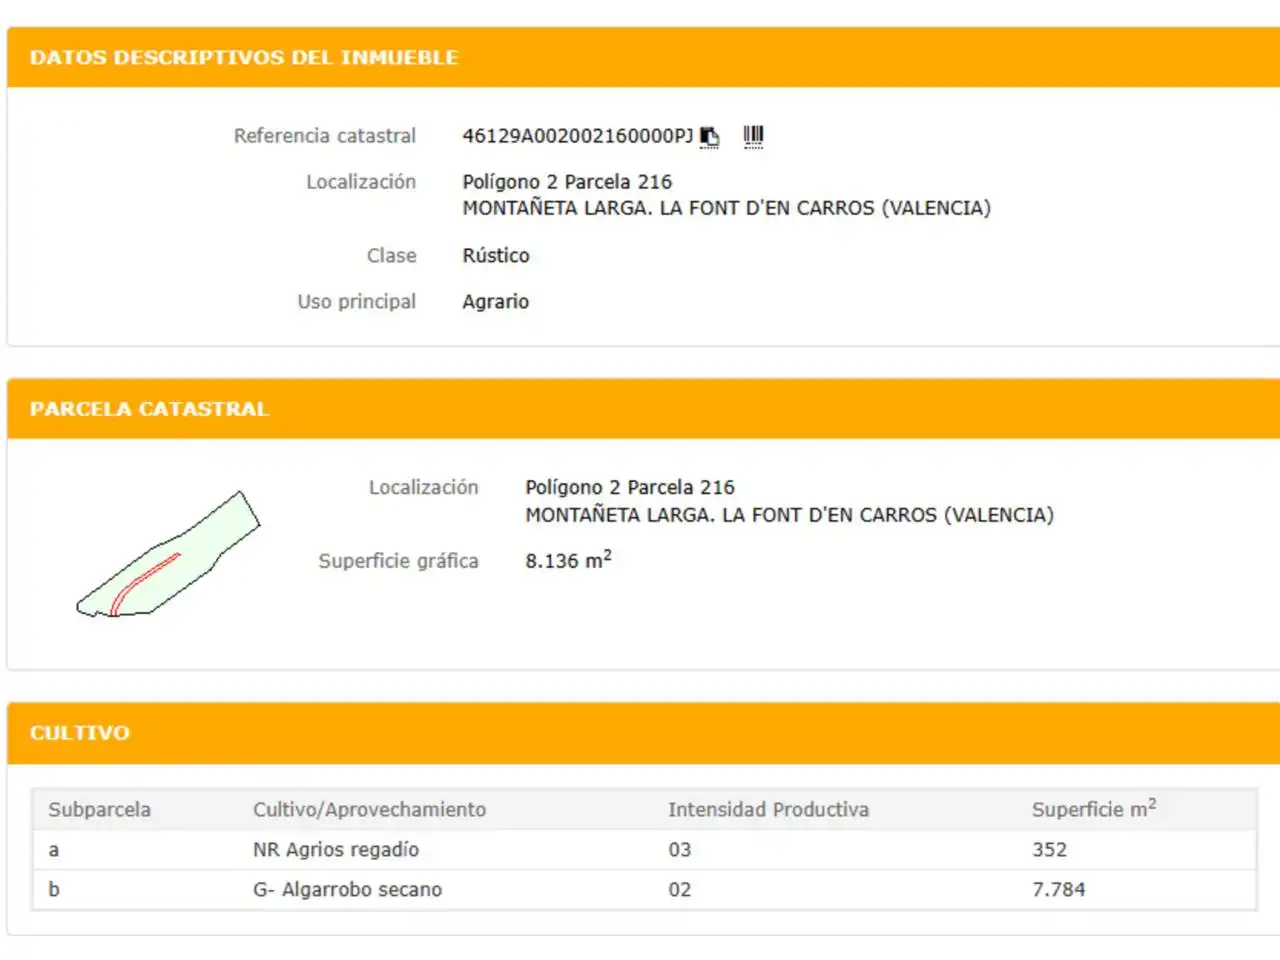Click the Intensidad Productiva column header

(x=768, y=810)
